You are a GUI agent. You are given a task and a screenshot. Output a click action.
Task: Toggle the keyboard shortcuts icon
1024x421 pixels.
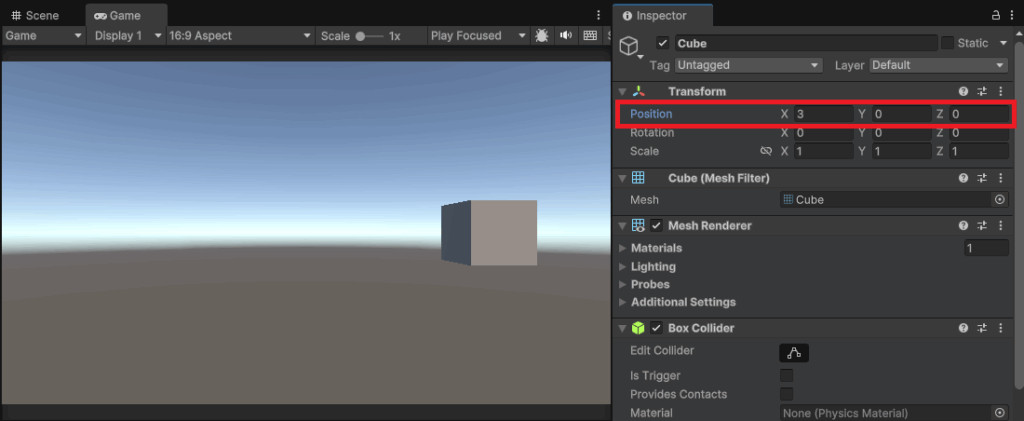coord(590,36)
